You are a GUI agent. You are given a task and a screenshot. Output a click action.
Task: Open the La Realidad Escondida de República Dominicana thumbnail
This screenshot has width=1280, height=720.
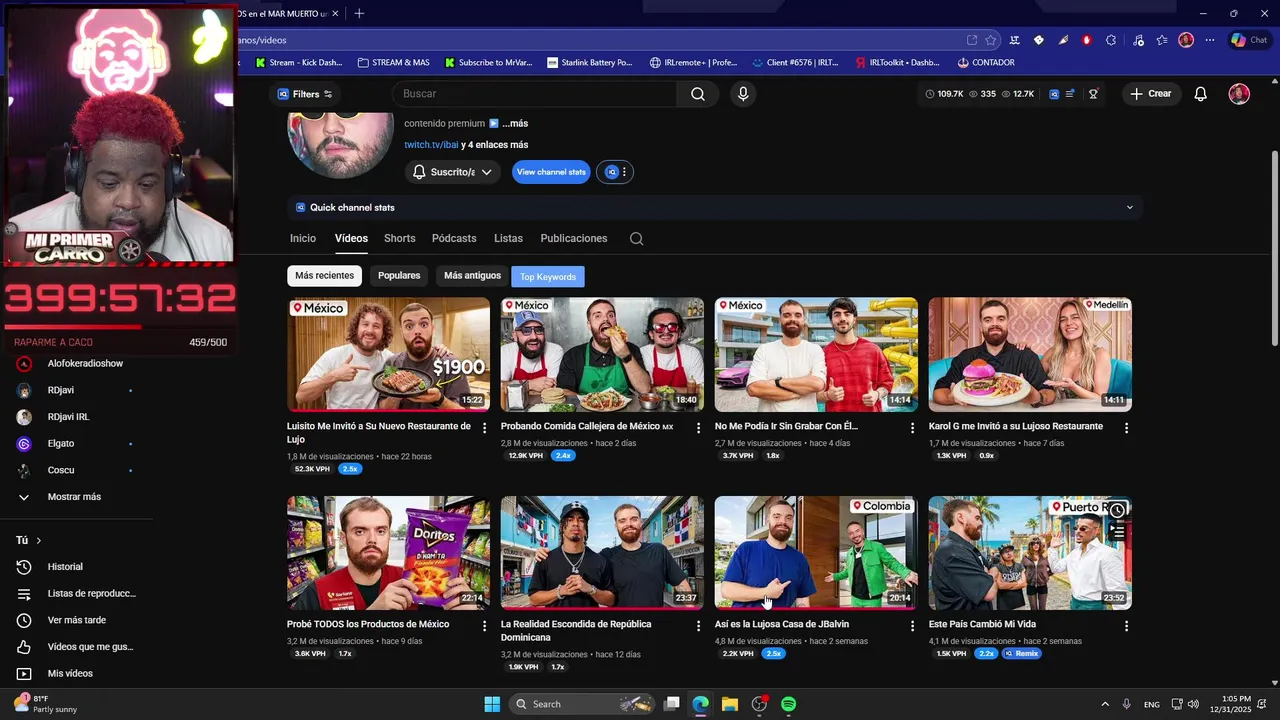point(602,553)
